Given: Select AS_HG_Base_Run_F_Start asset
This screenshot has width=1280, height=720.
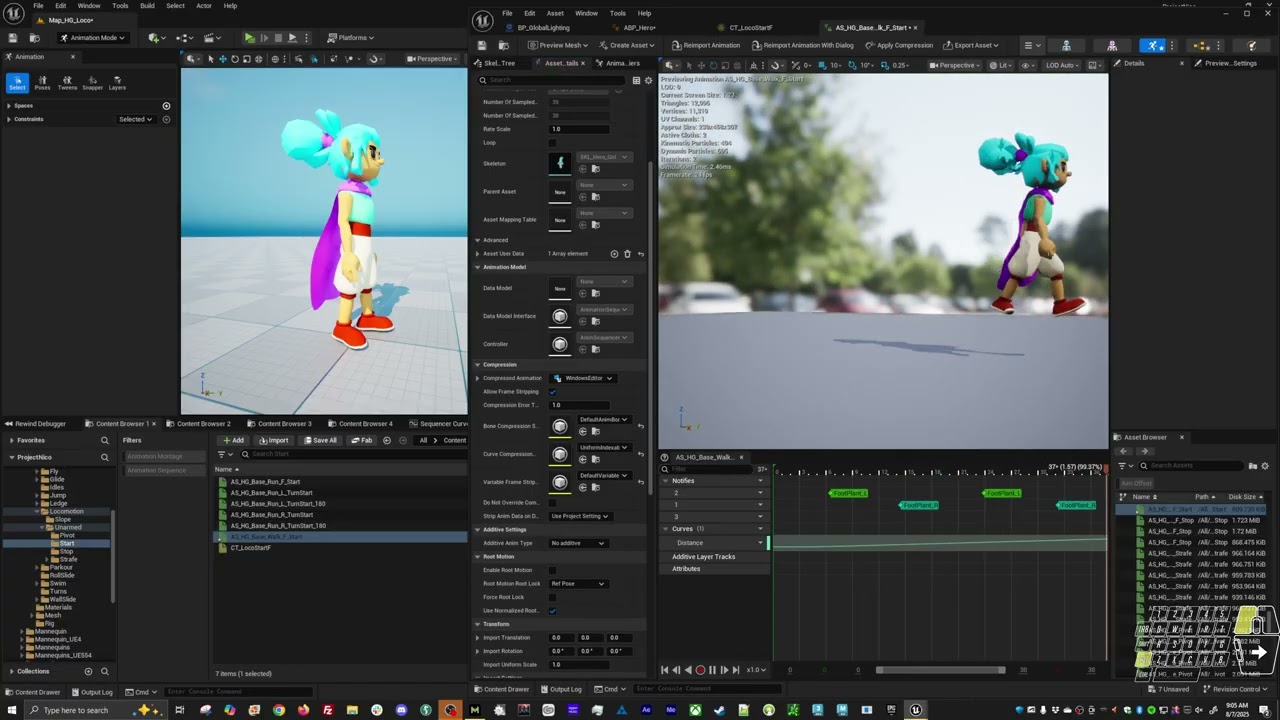Looking at the screenshot, I should click(265, 482).
